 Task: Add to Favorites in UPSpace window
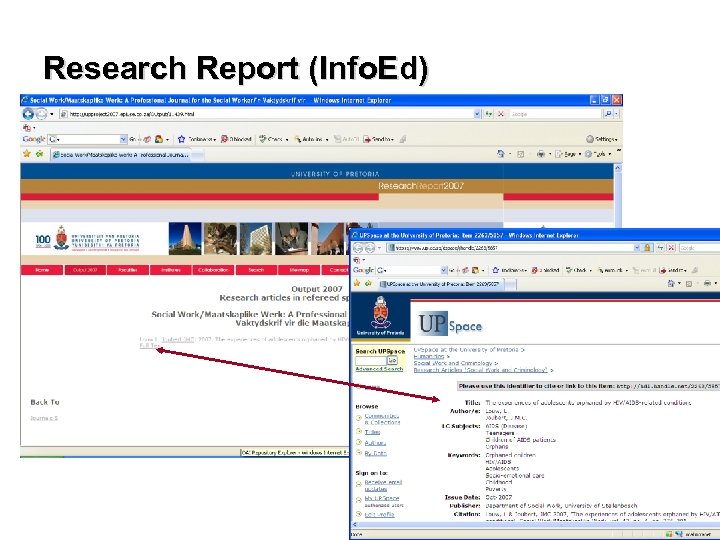tap(368, 283)
